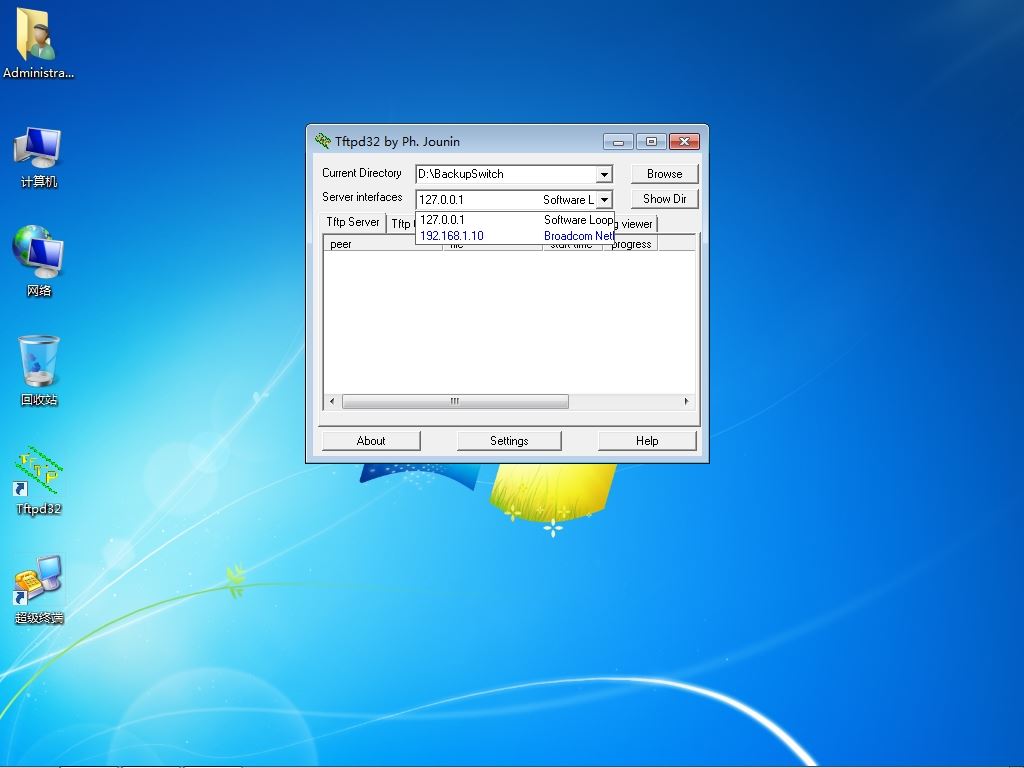Image resolution: width=1024 pixels, height=768 pixels.
Task: Maximize the Tftpd32 window
Action: pyautogui.click(x=651, y=142)
